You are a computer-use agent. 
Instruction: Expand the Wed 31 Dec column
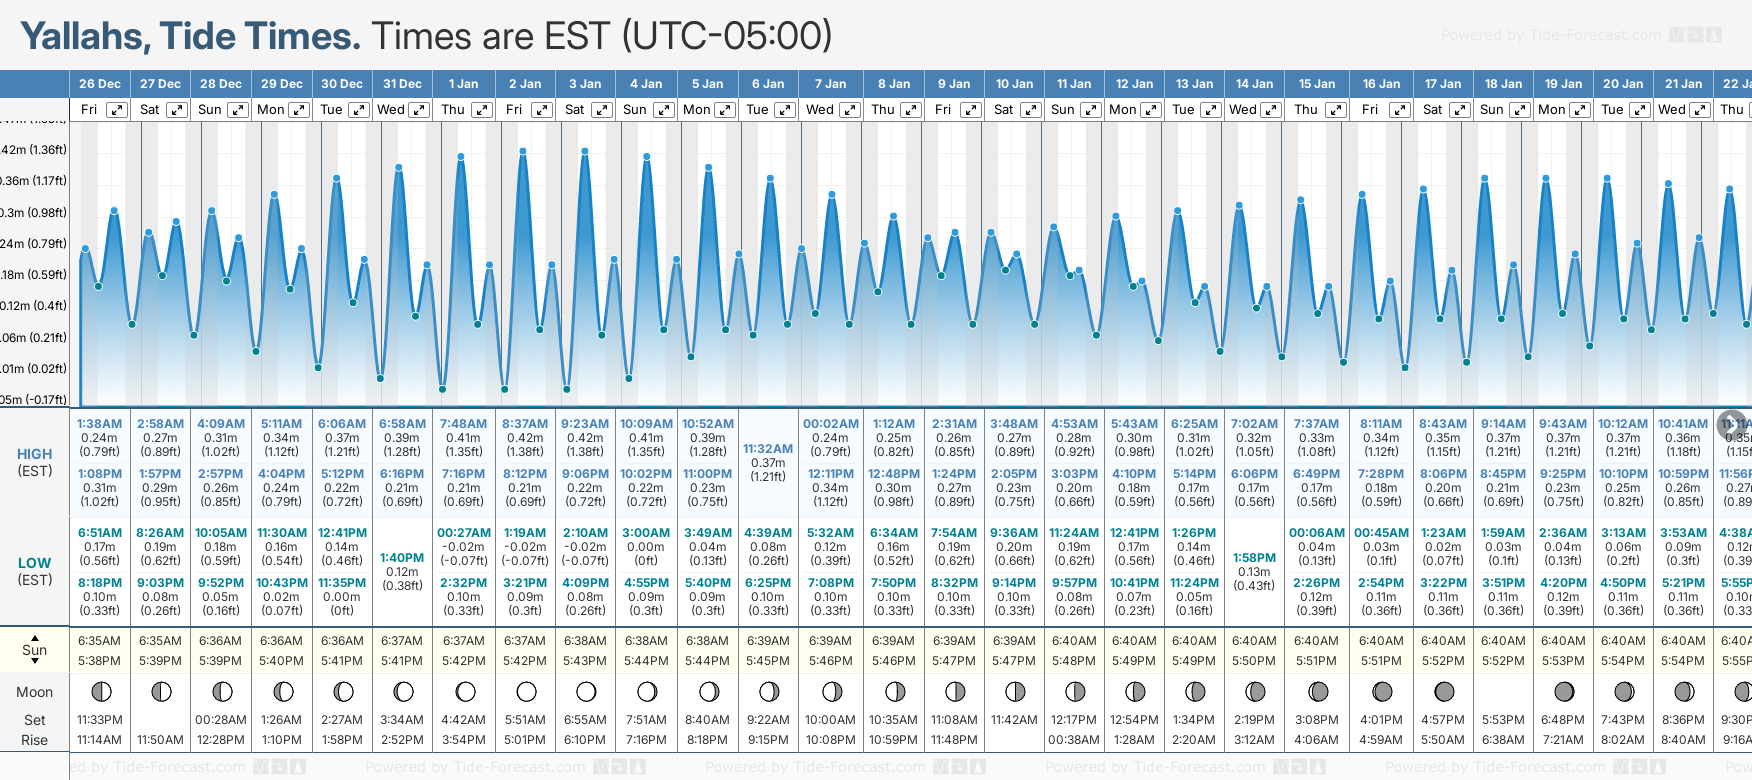(420, 110)
